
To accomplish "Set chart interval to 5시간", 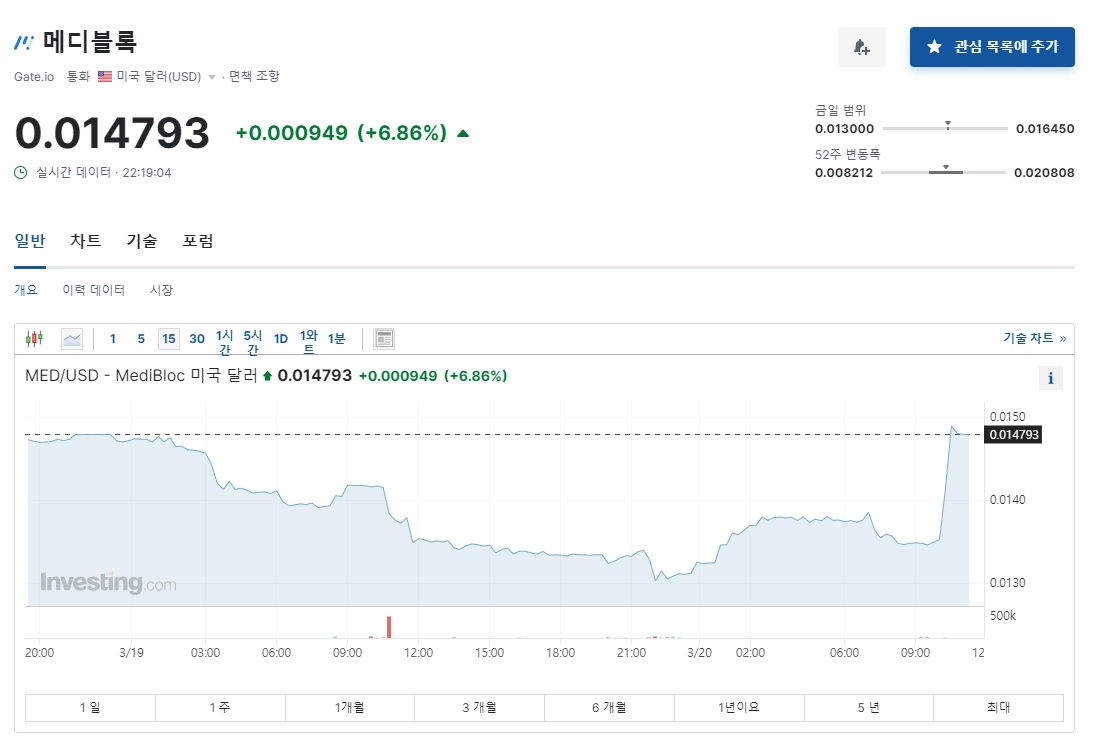I will (x=253, y=342).
